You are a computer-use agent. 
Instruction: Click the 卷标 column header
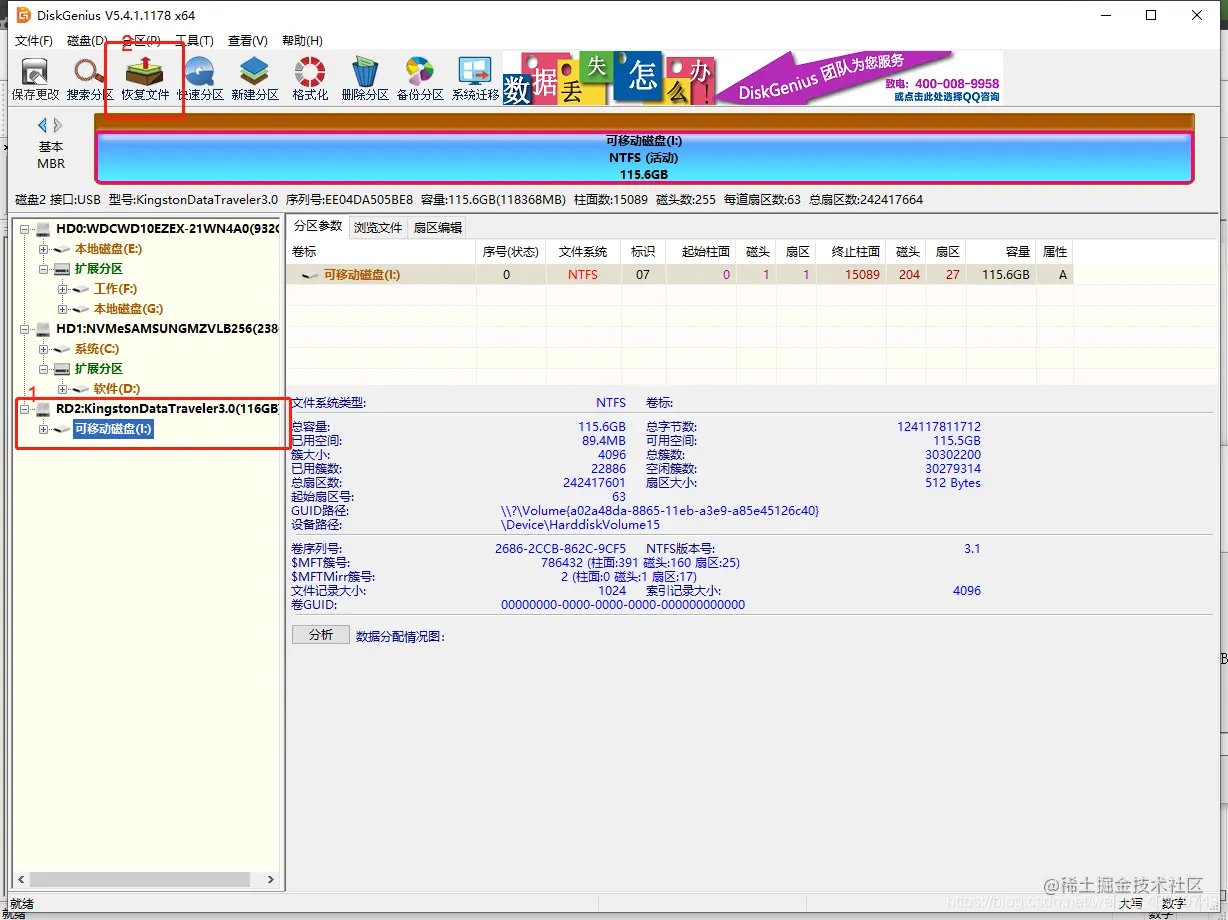pyautogui.click(x=381, y=251)
